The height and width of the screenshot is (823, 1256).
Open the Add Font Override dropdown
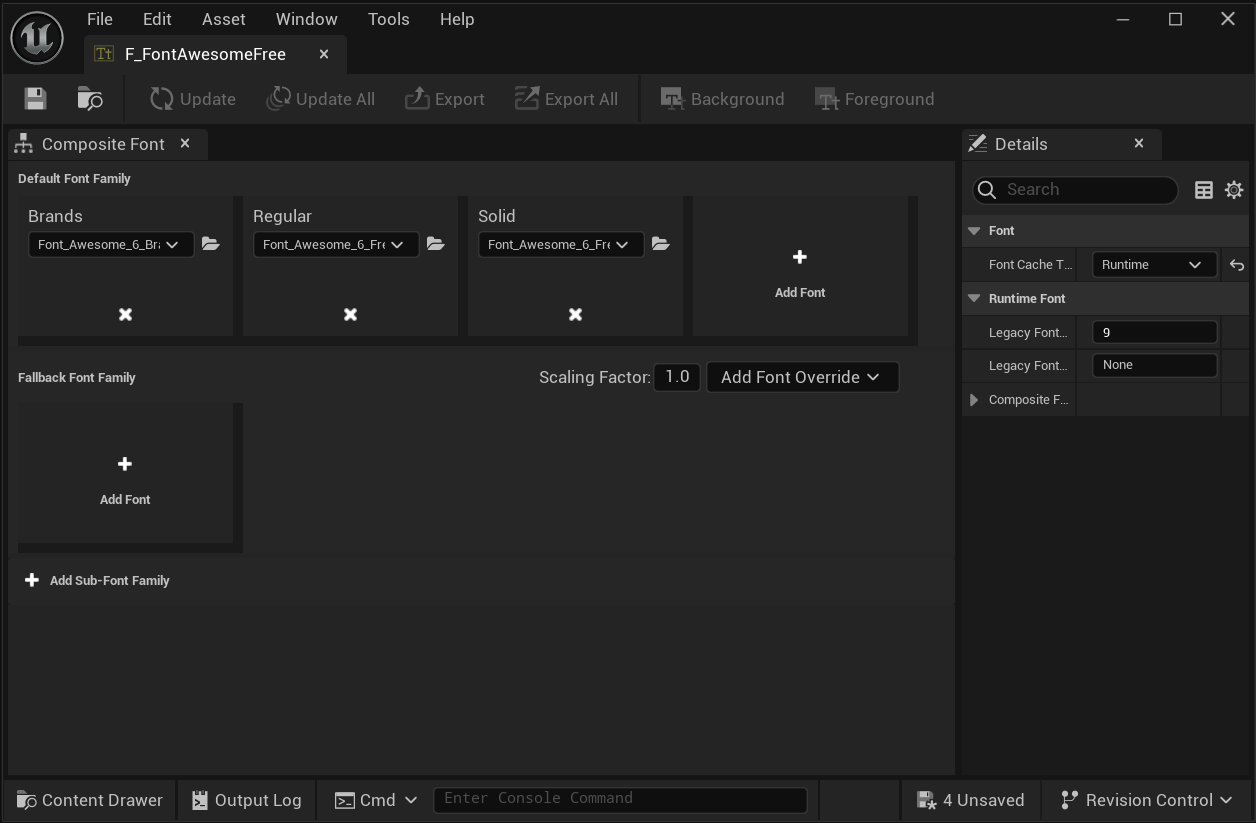pyautogui.click(x=802, y=377)
